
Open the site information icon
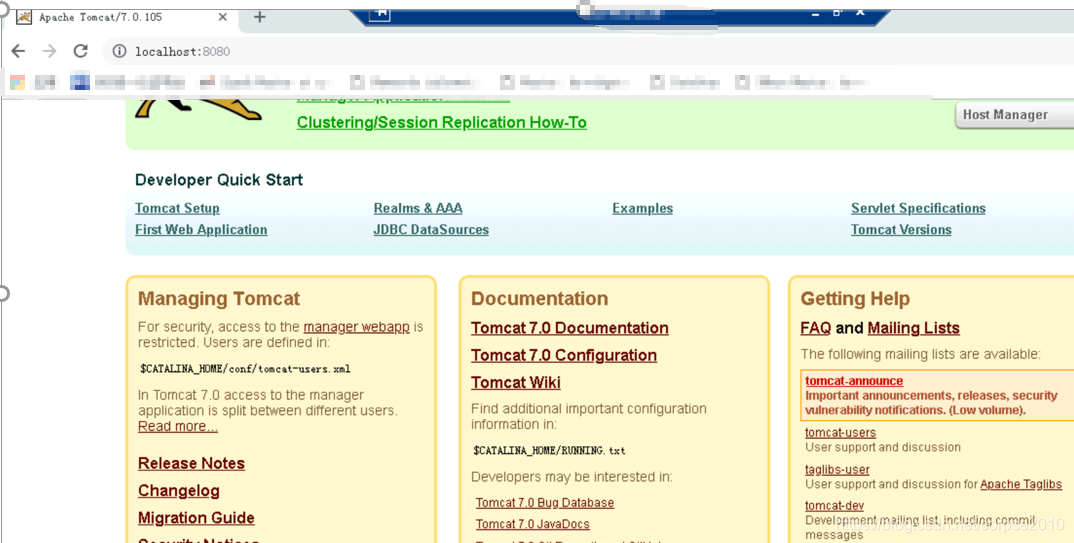119,51
